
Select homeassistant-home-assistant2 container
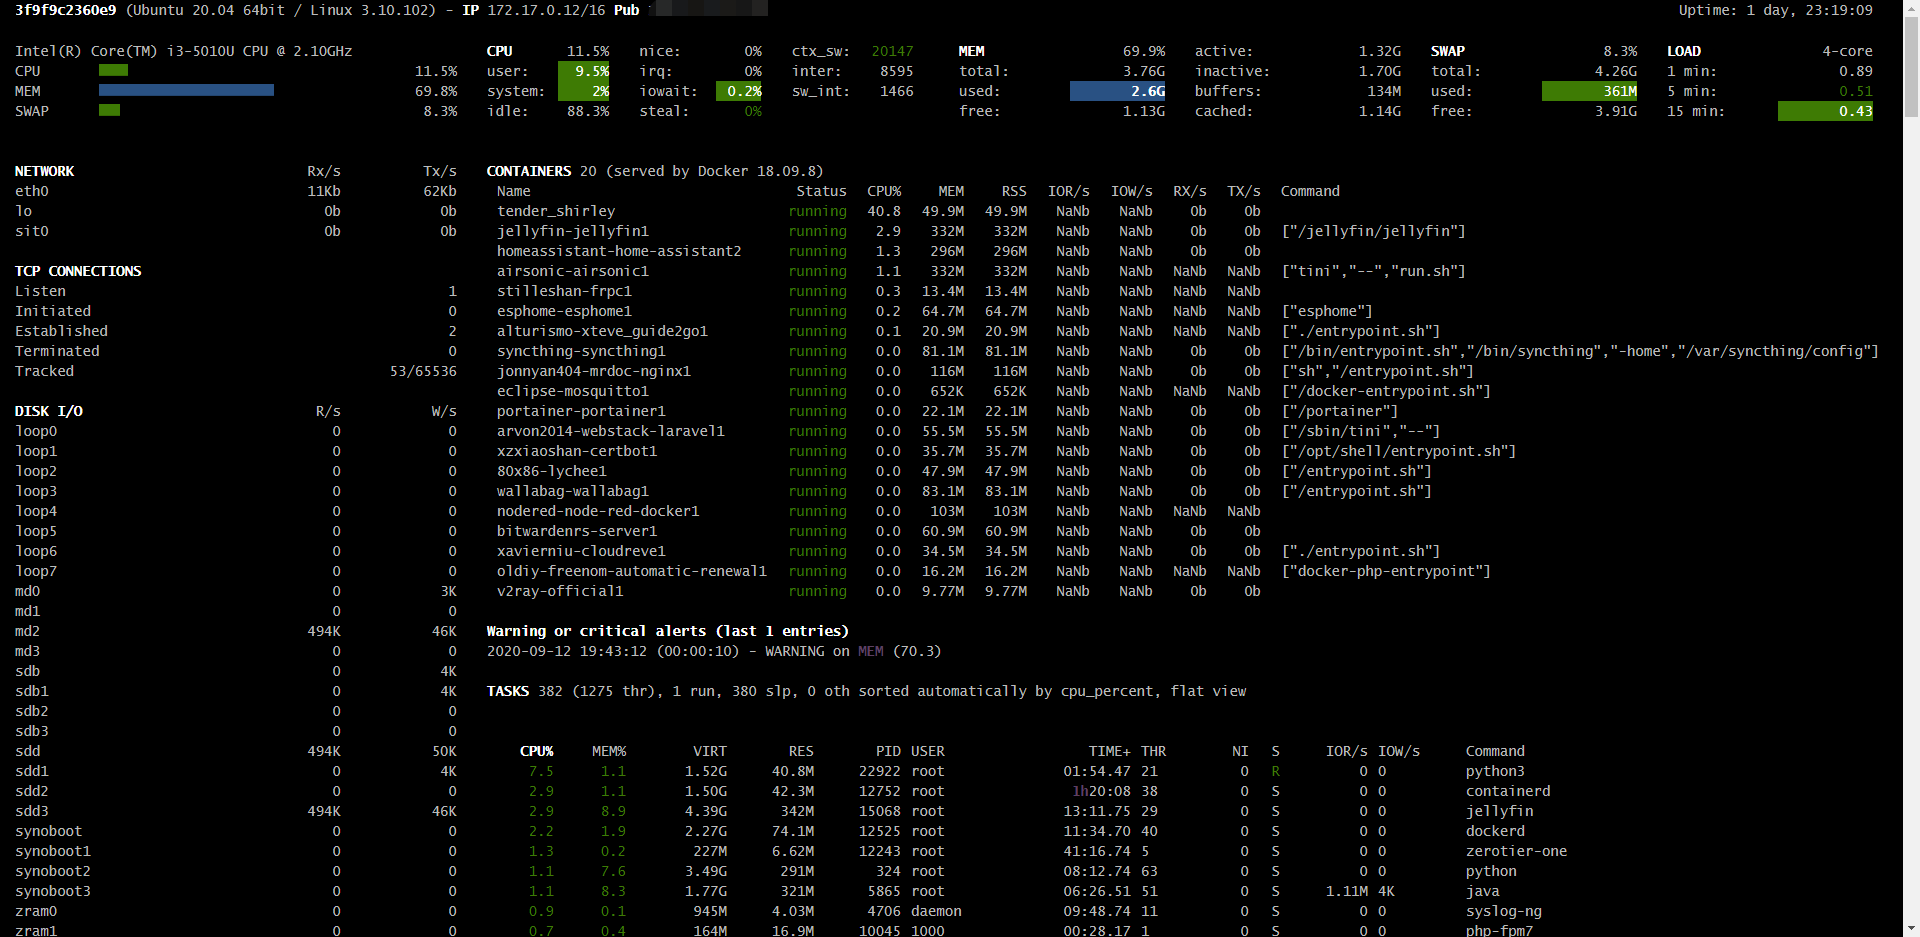coord(619,251)
